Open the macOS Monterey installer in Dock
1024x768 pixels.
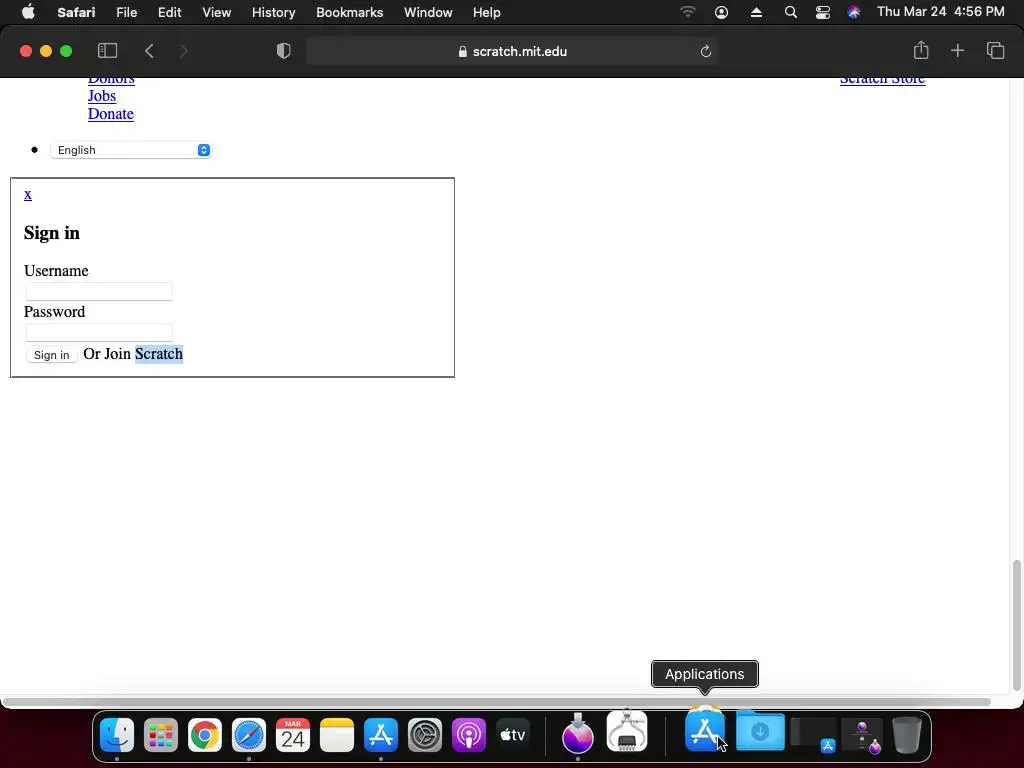(578, 734)
